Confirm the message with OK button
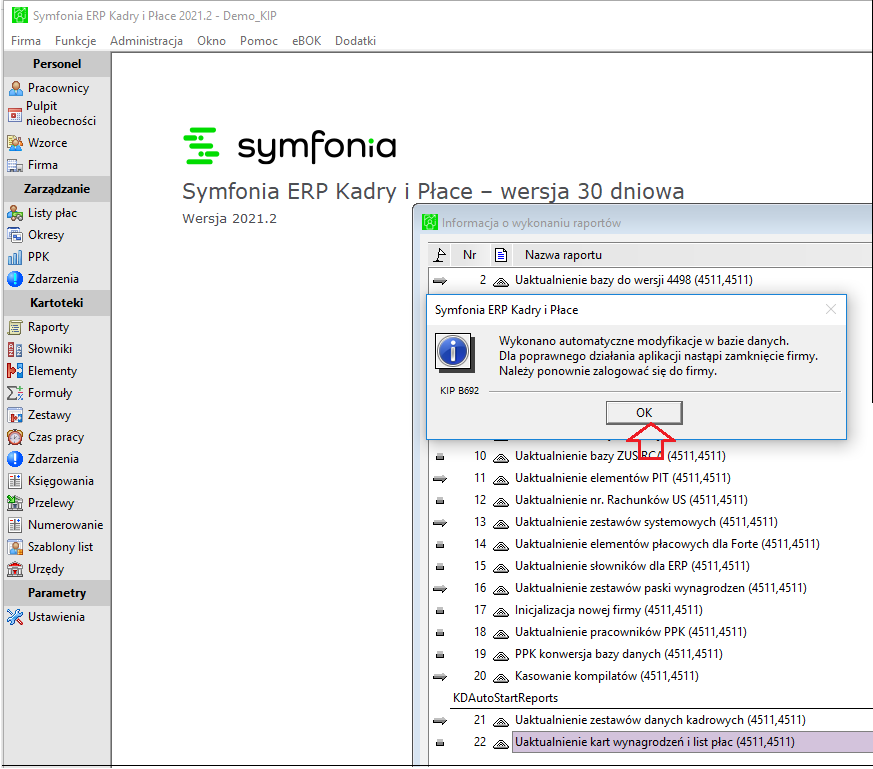 (x=644, y=413)
